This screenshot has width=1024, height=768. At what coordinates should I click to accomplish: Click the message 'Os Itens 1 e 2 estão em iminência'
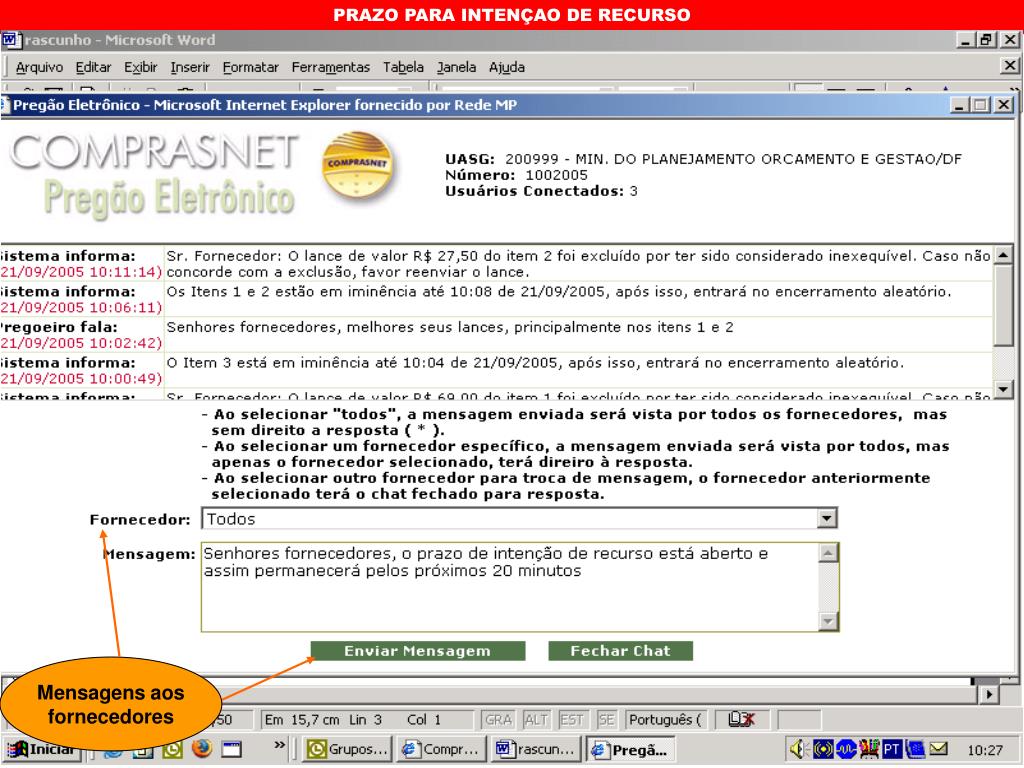(558, 291)
